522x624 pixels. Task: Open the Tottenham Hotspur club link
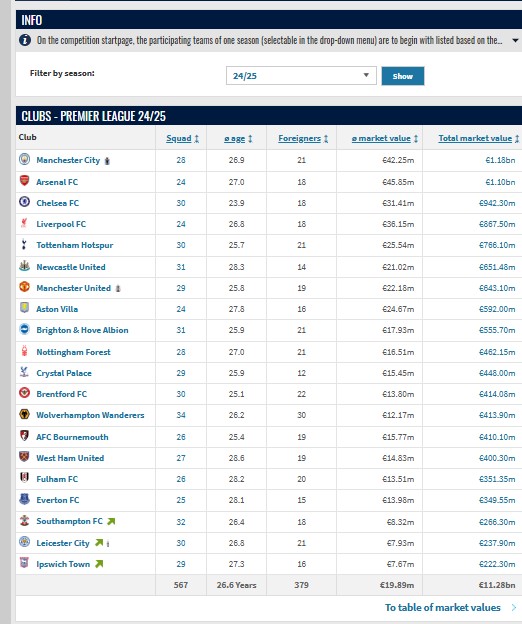tap(75, 245)
